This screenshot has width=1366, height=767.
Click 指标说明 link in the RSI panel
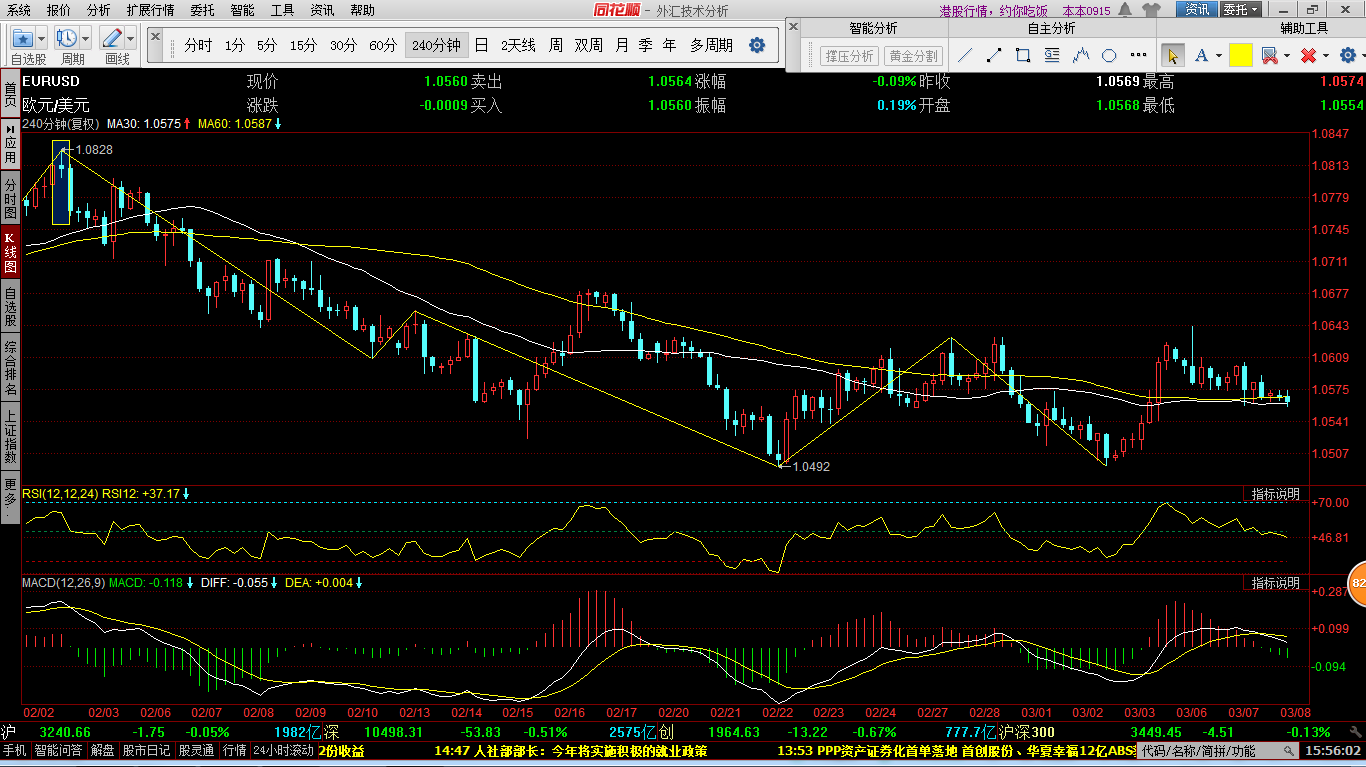tap(1276, 494)
